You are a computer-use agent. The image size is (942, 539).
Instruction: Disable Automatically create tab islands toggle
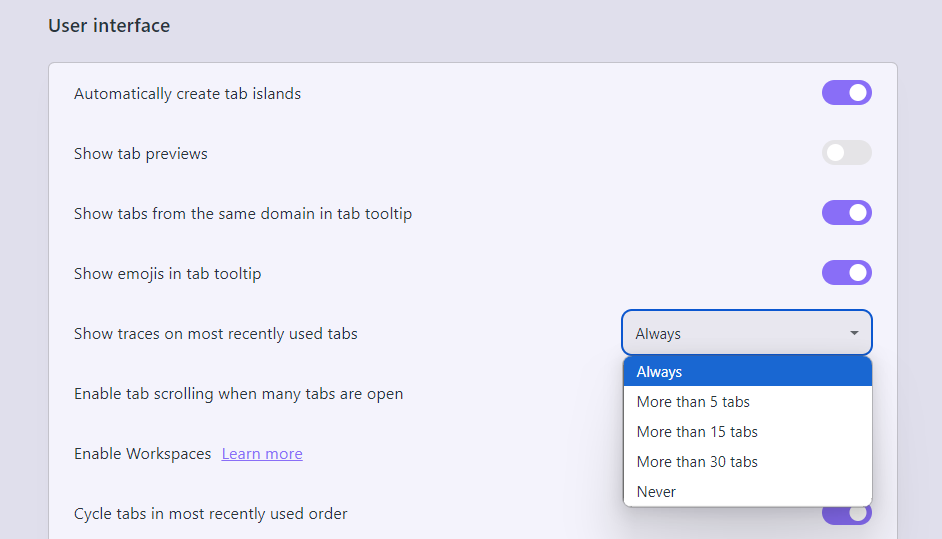click(x=846, y=93)
